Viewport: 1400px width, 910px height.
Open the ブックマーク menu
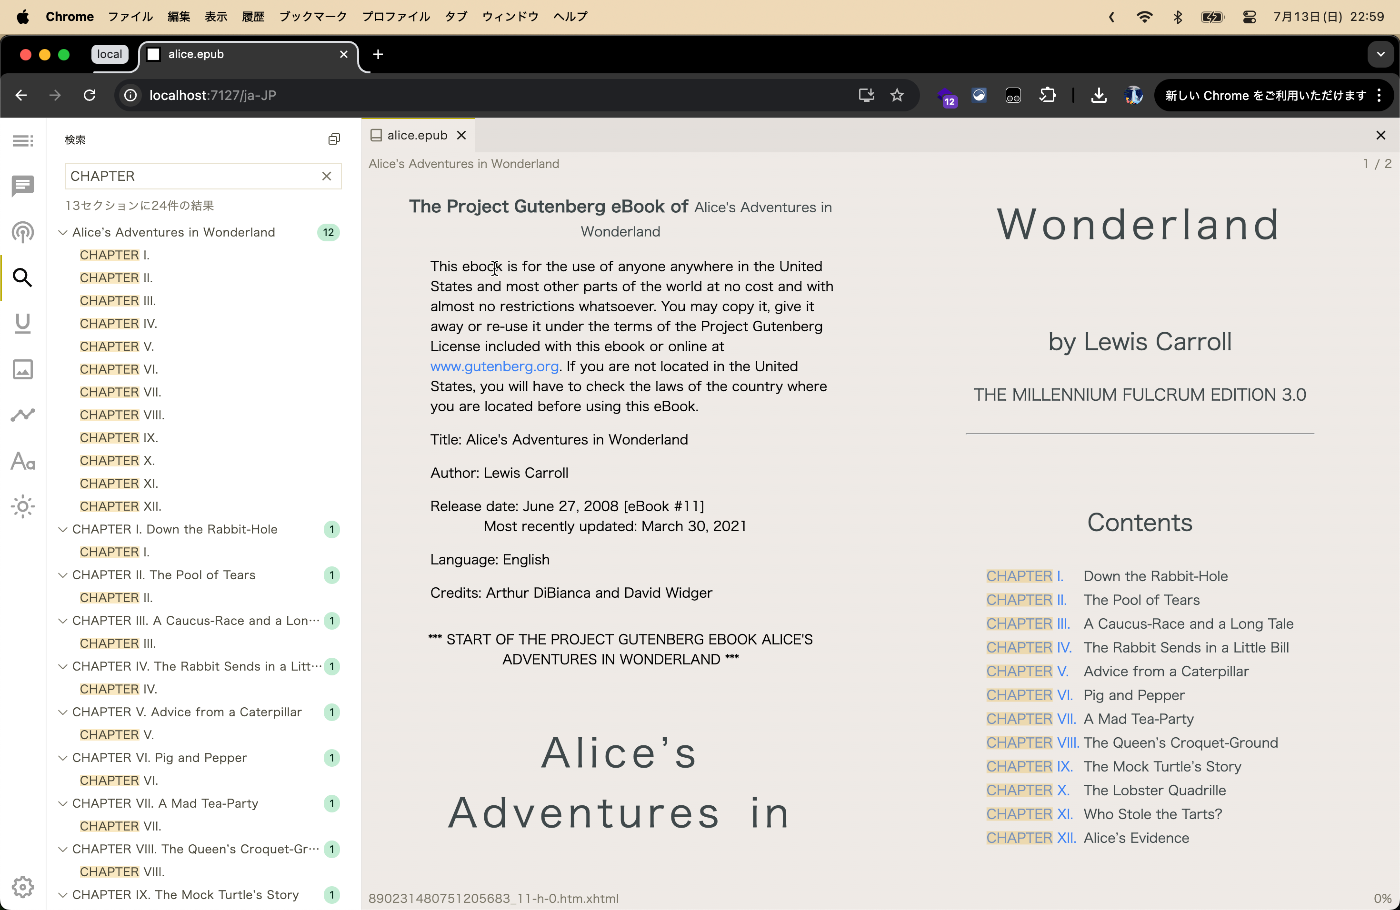[x=313, y=17]
